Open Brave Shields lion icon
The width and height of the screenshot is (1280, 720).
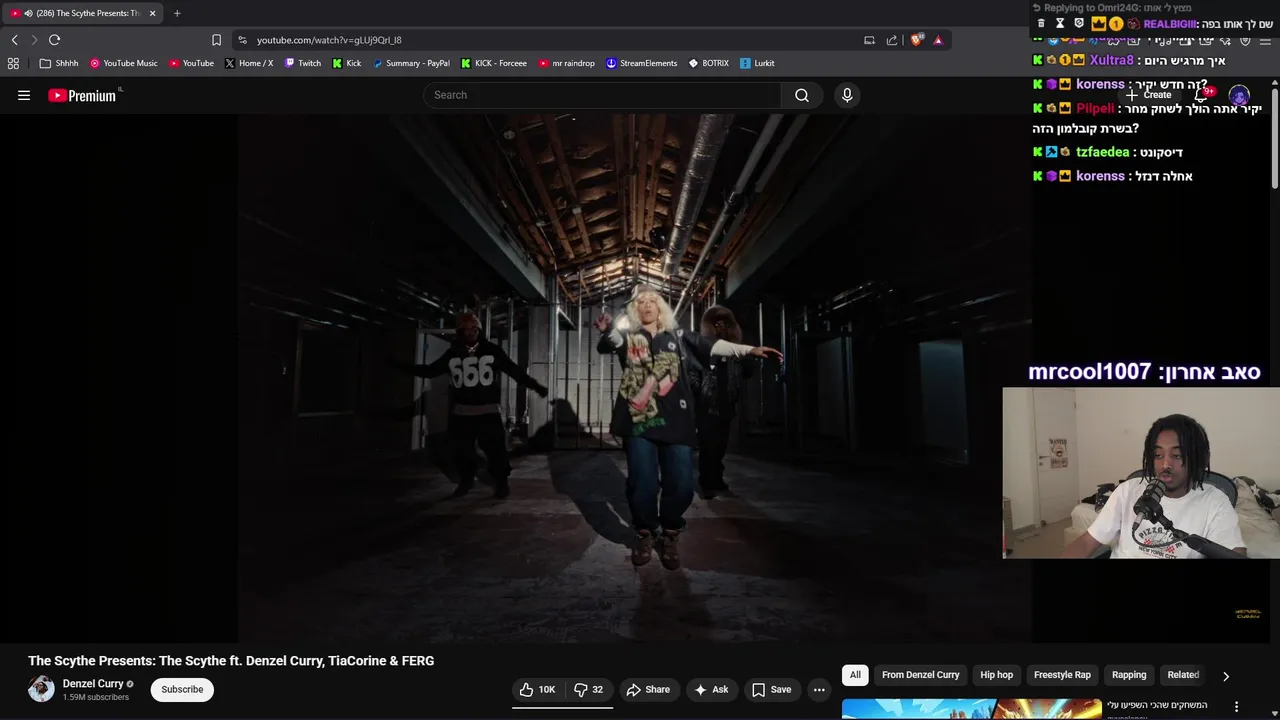coord(916,40)
